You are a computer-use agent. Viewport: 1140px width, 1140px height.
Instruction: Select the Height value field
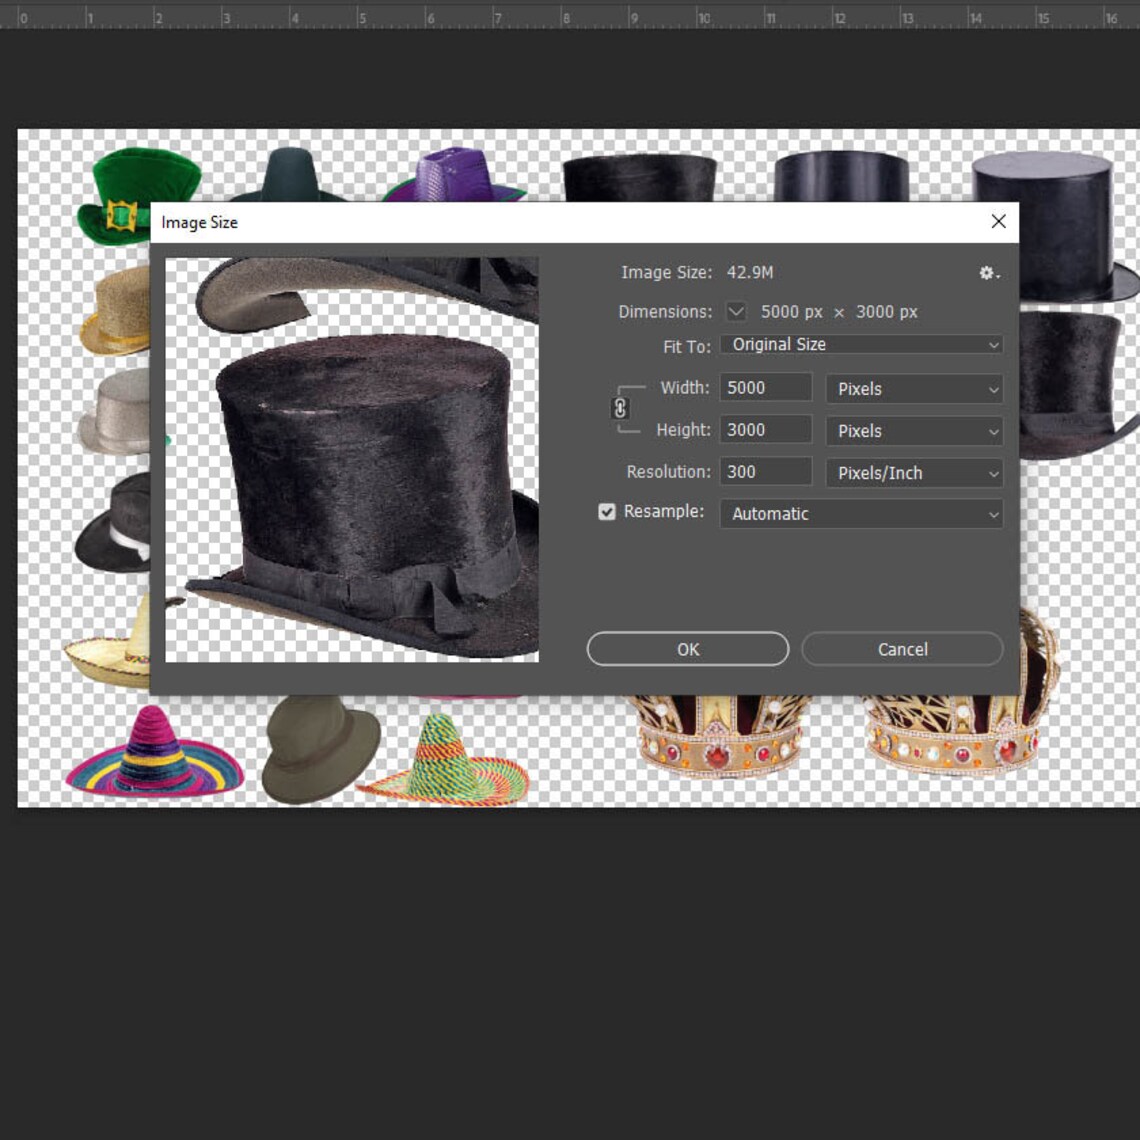(765, 429)
